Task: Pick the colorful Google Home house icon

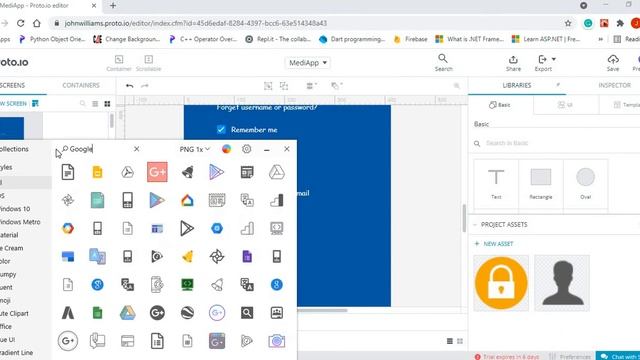Action: point(187,200)
